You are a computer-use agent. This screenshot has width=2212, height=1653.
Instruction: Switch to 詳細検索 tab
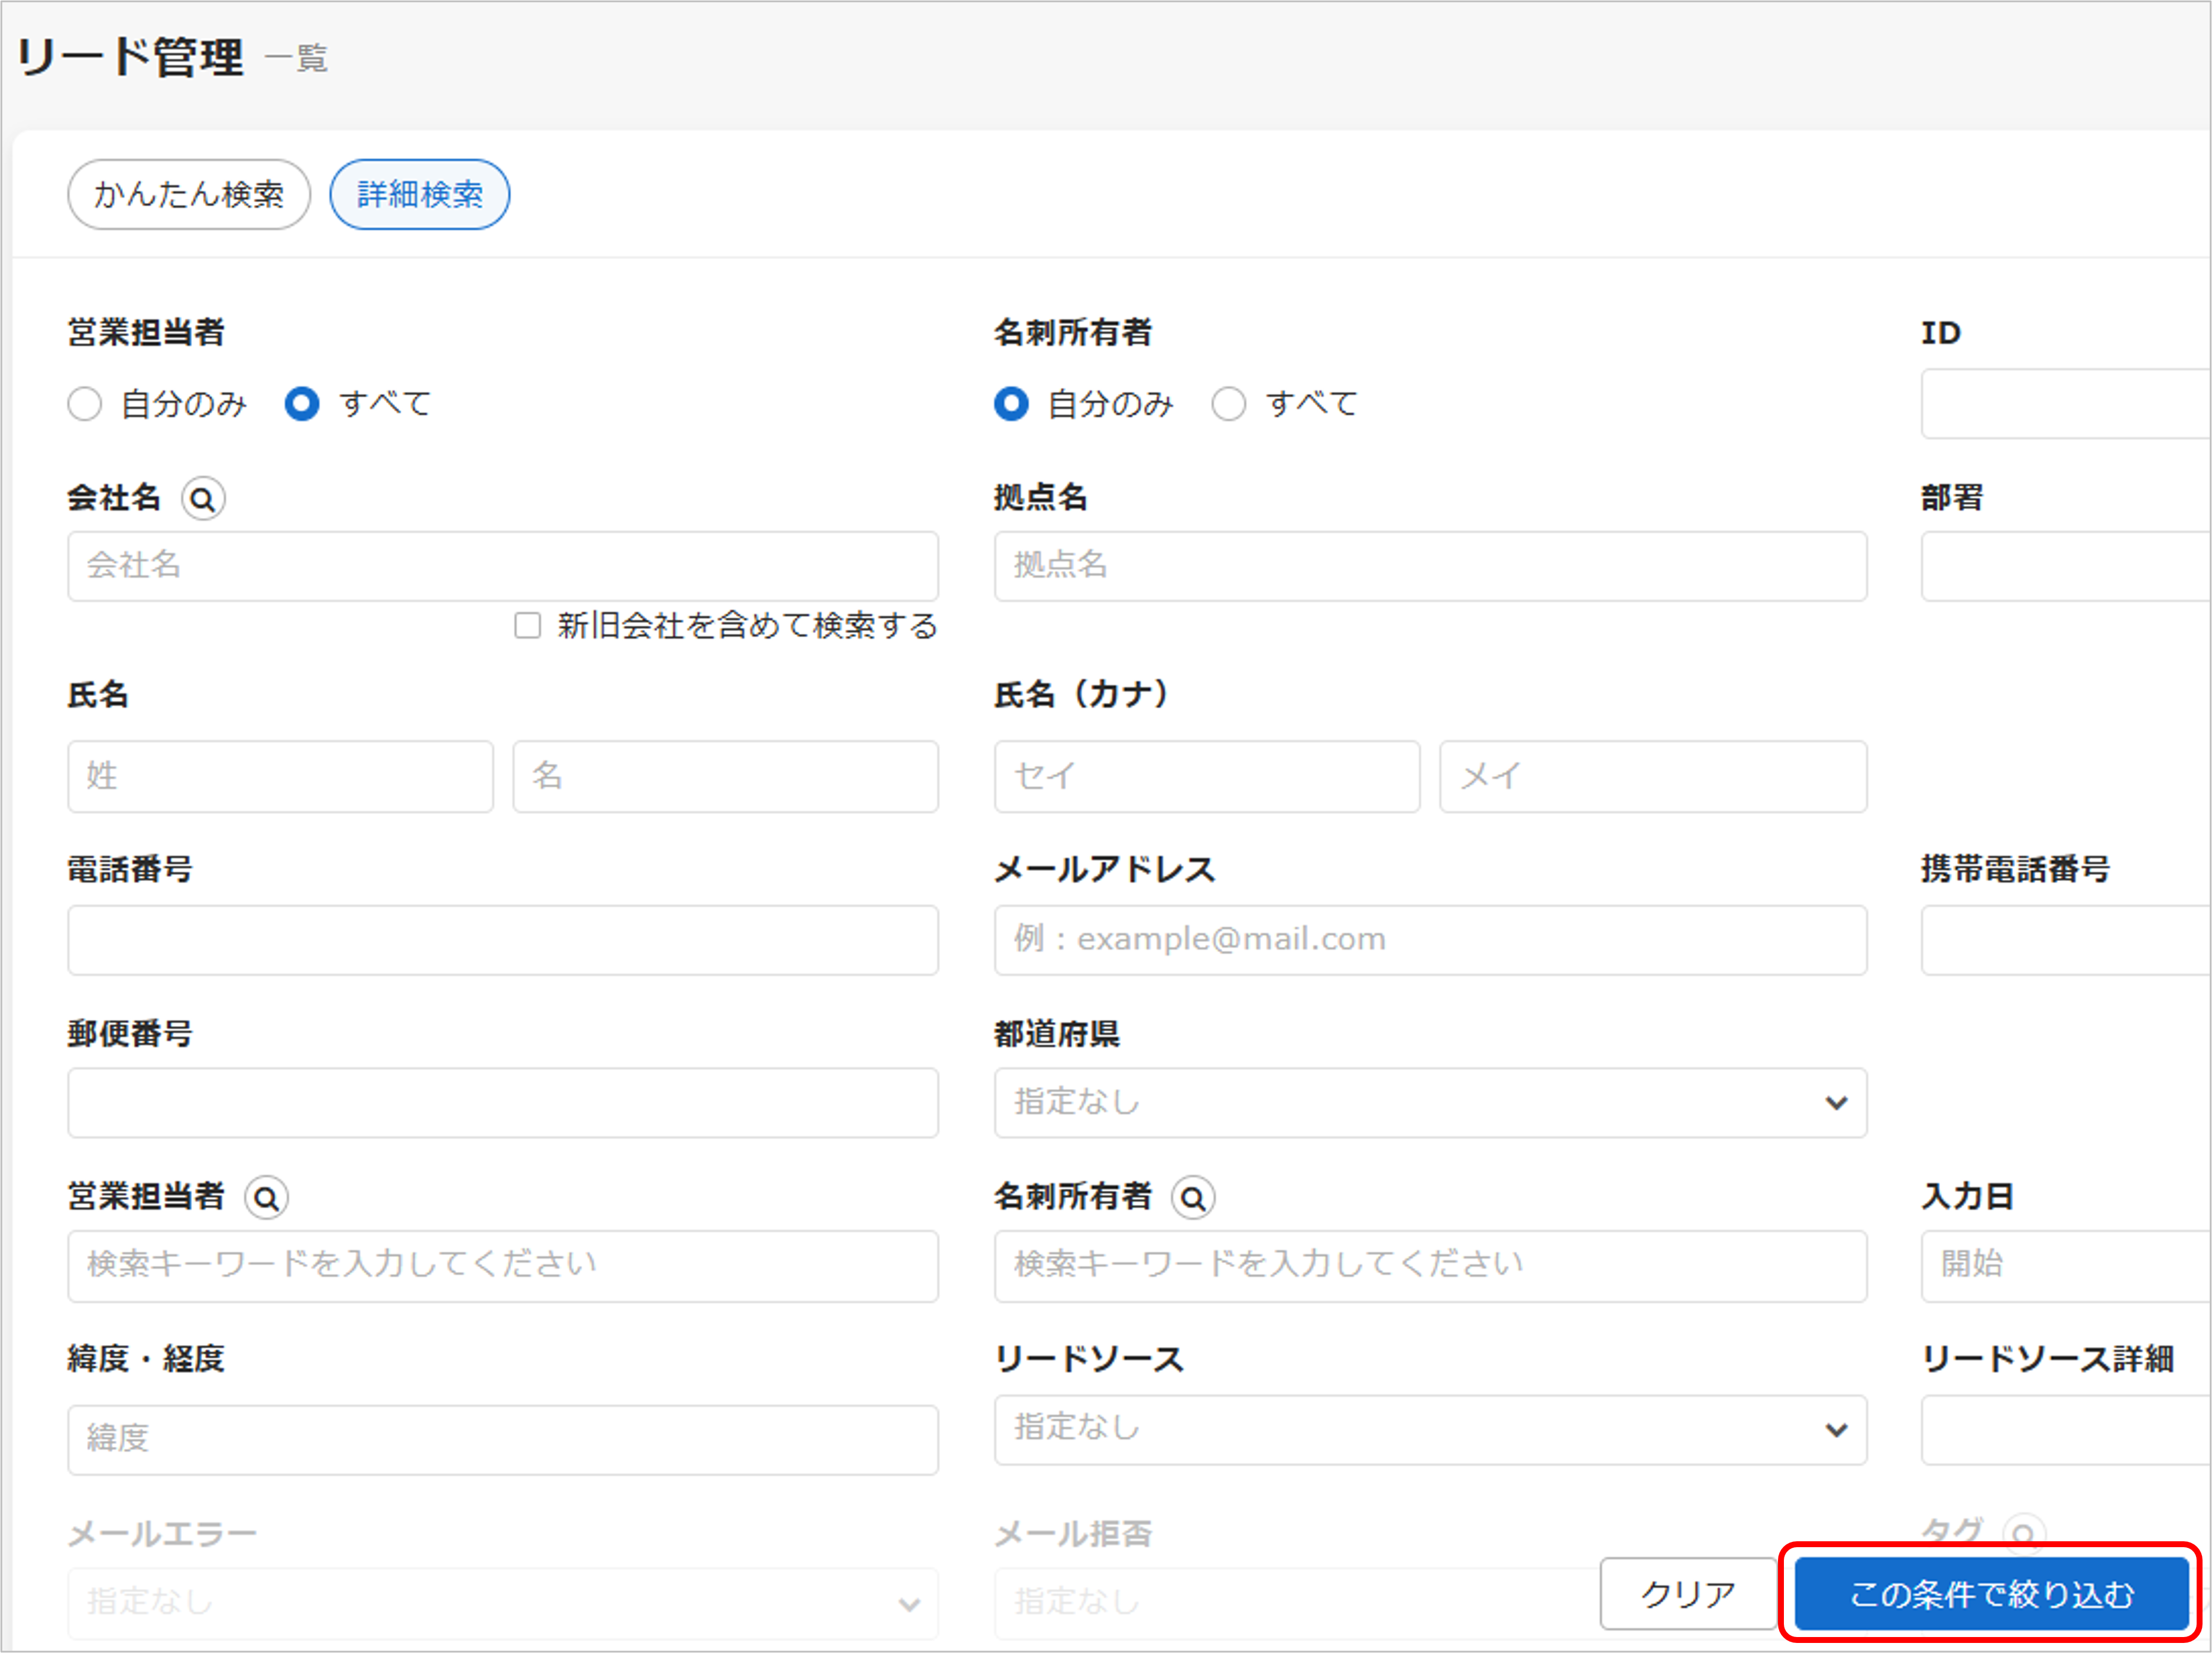[x=419, y=194]
